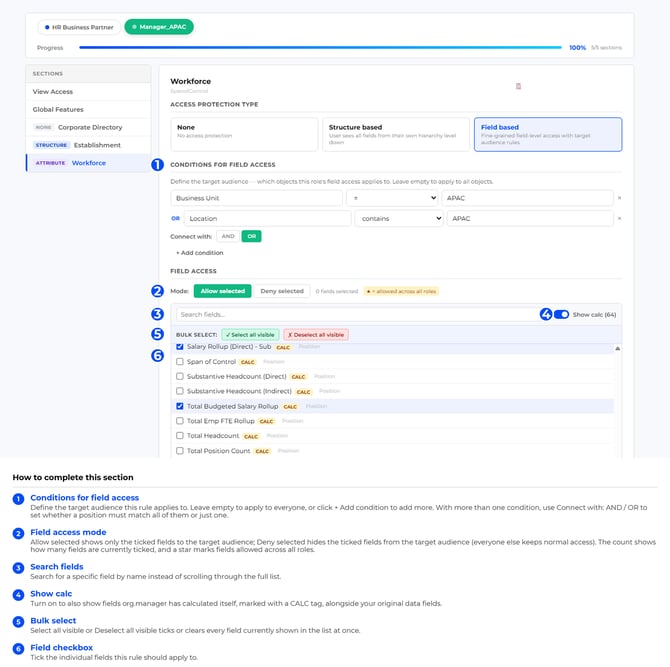Click the Workforce section title
Image resolution: width=670 pixels, height=667 pixels.
(x=191, y=81)
